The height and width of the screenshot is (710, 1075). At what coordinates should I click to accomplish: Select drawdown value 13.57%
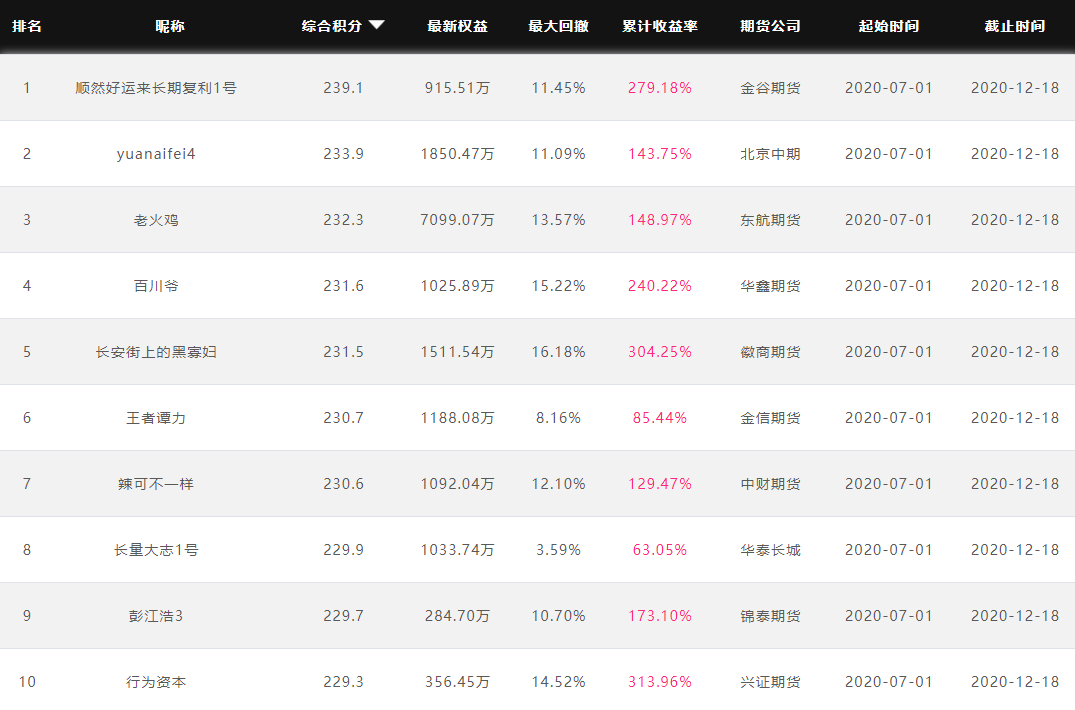pyautogui.click(x=559, y=220)
